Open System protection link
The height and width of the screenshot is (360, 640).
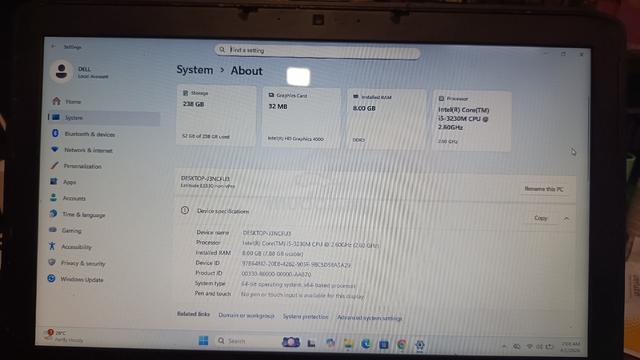coord(305,317)
